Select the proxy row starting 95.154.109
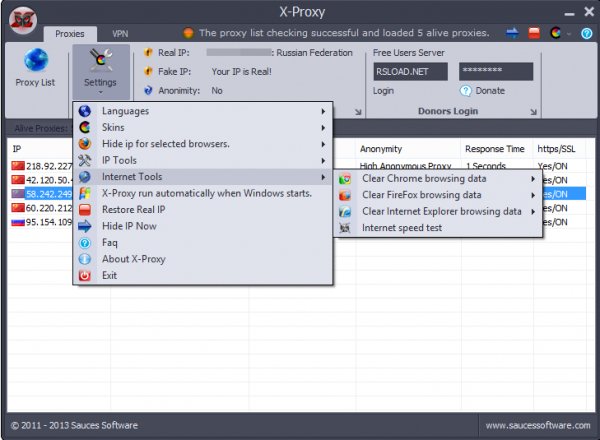This screenshot has height=440, width=600. coord(42,222)
